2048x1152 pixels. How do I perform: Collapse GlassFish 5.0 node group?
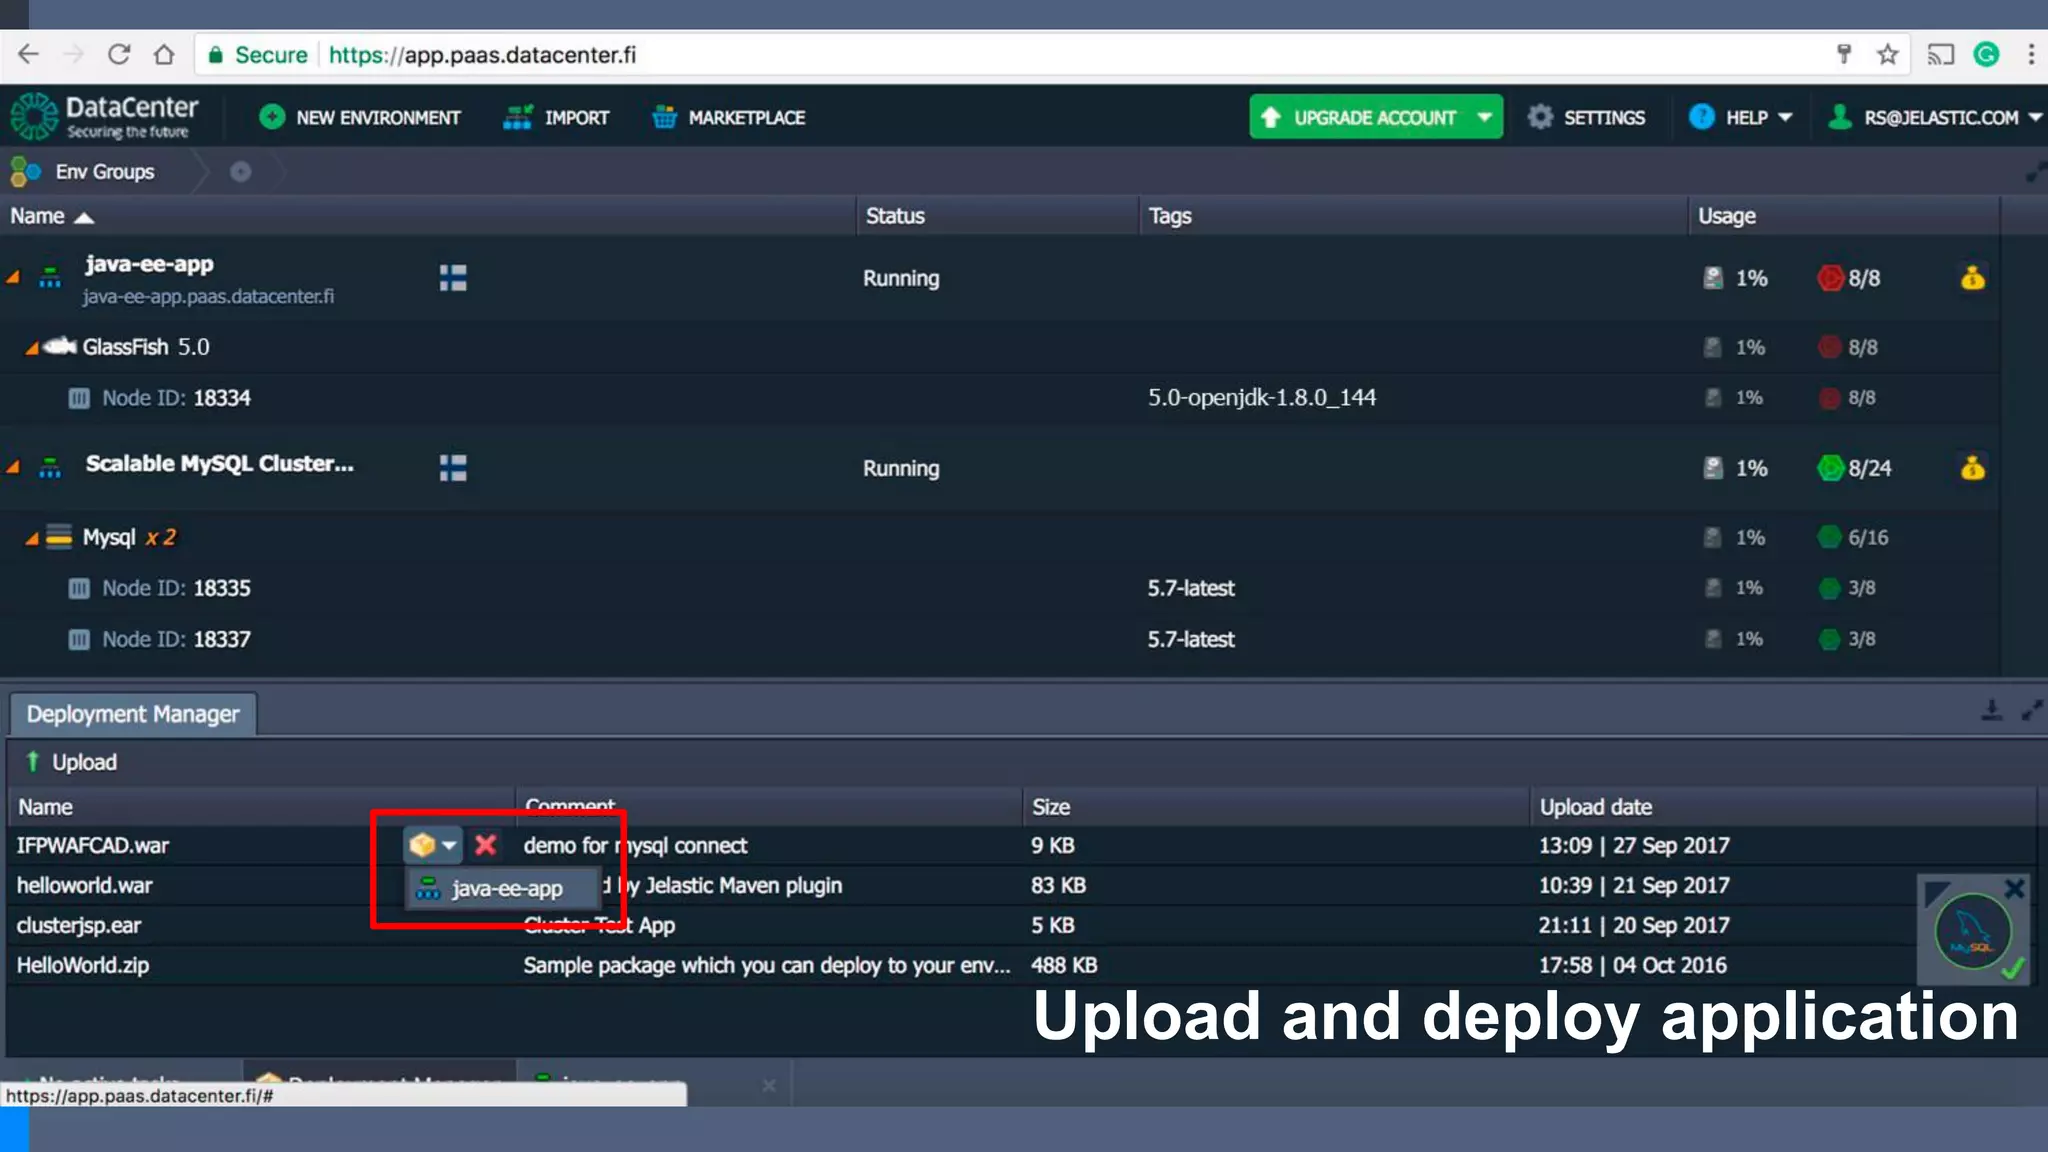32,347
